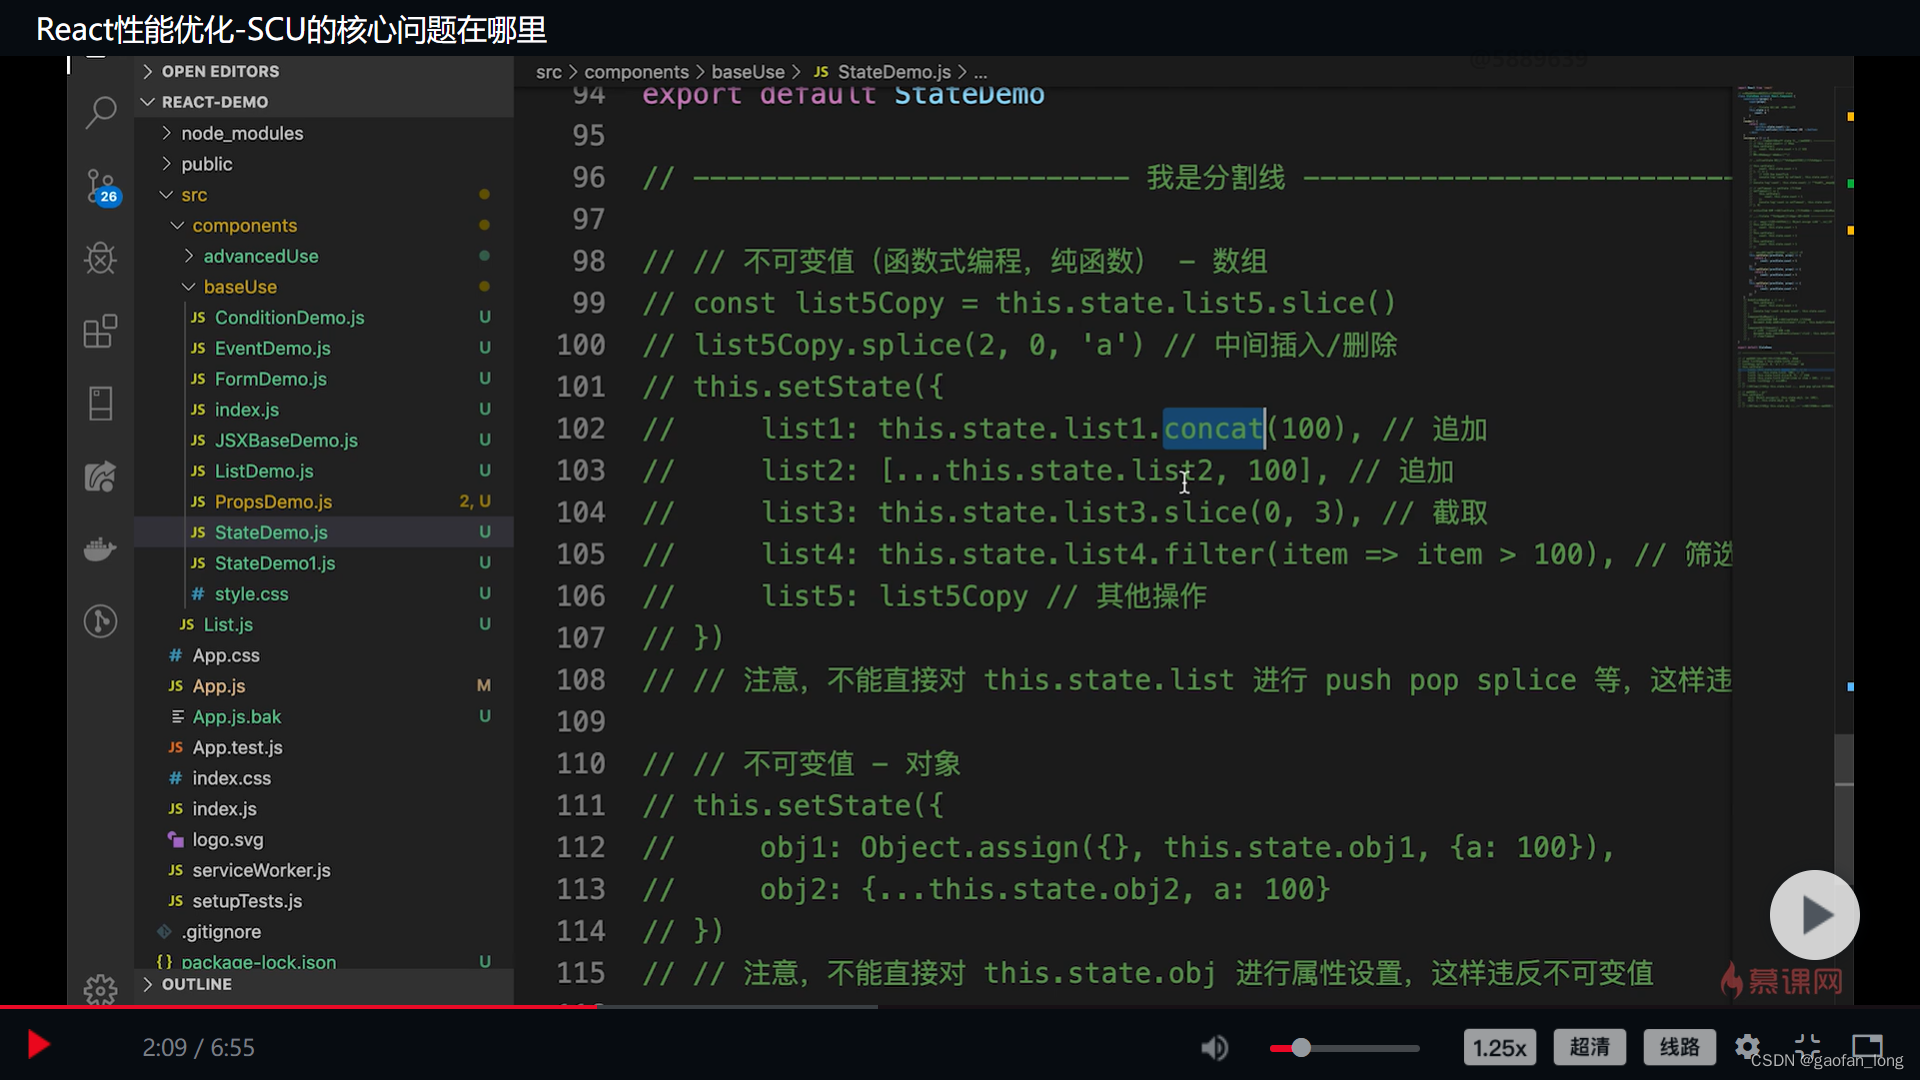Image resolution: width=1920 pixels, height=1080 pixels.
Task: Open Source Control with 26 changes
Action: click(100, 186)
